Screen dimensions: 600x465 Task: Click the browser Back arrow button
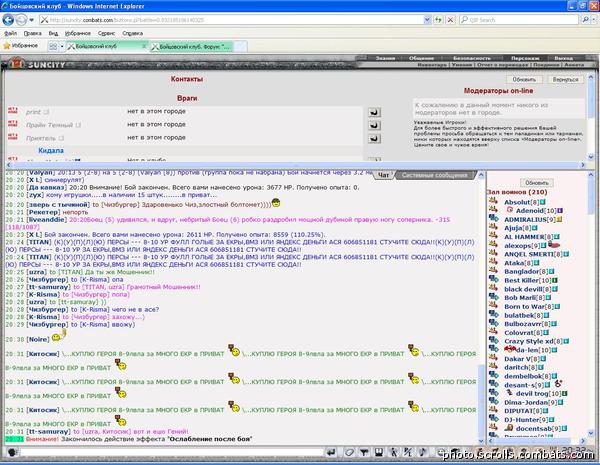[x=8, y=20]
